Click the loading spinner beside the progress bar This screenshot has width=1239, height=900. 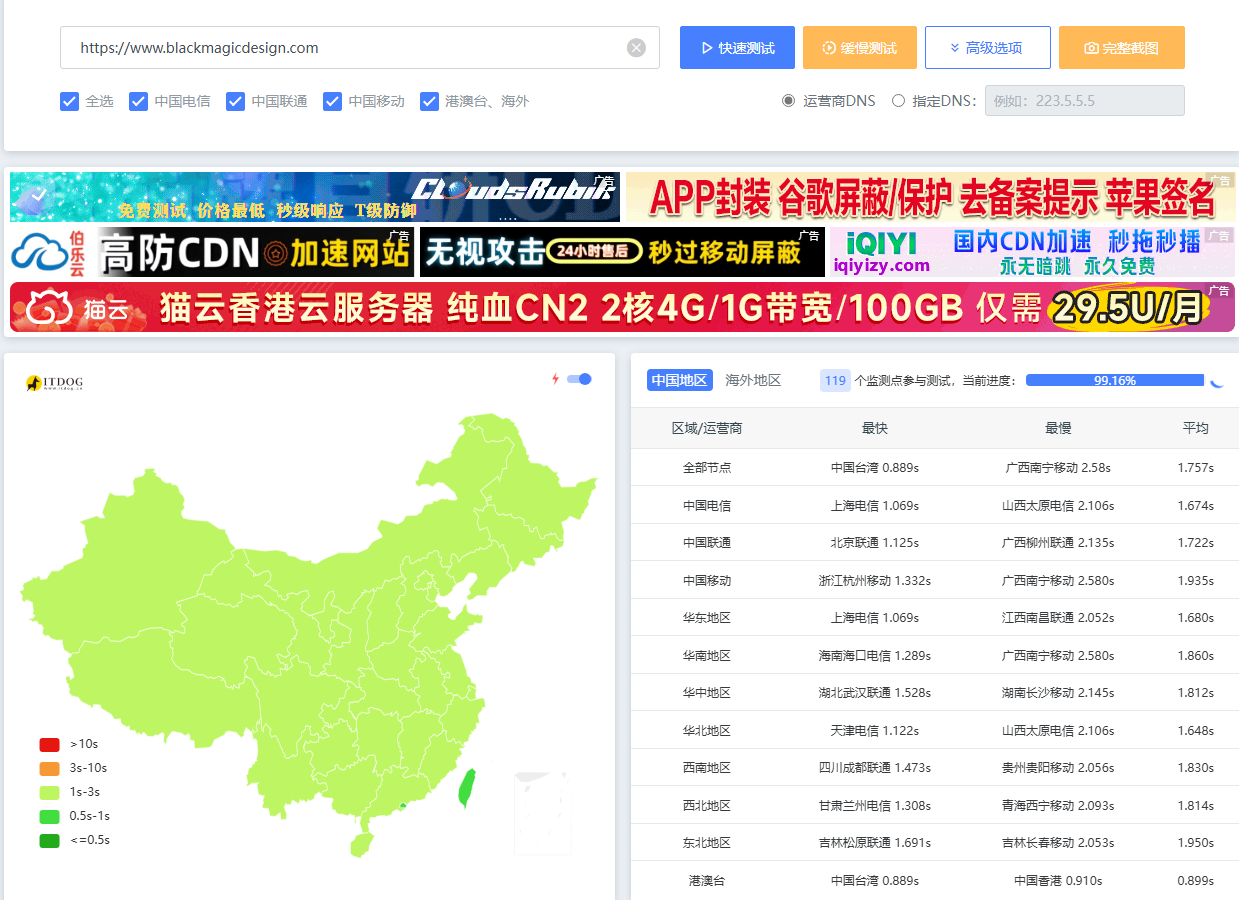pos(1217,380)
